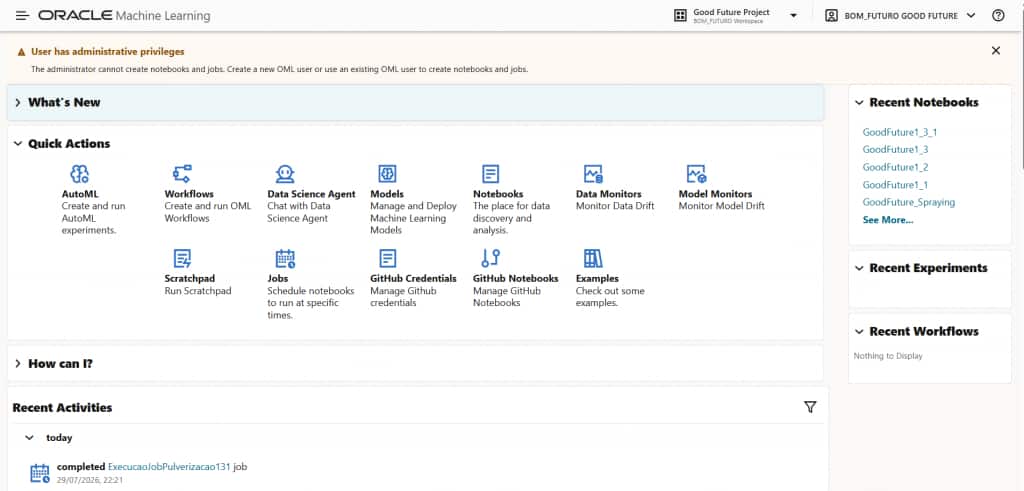Click the Notebooks label text
The width and height of the screenshot is (1024, 491).
[x=498, y=194]
